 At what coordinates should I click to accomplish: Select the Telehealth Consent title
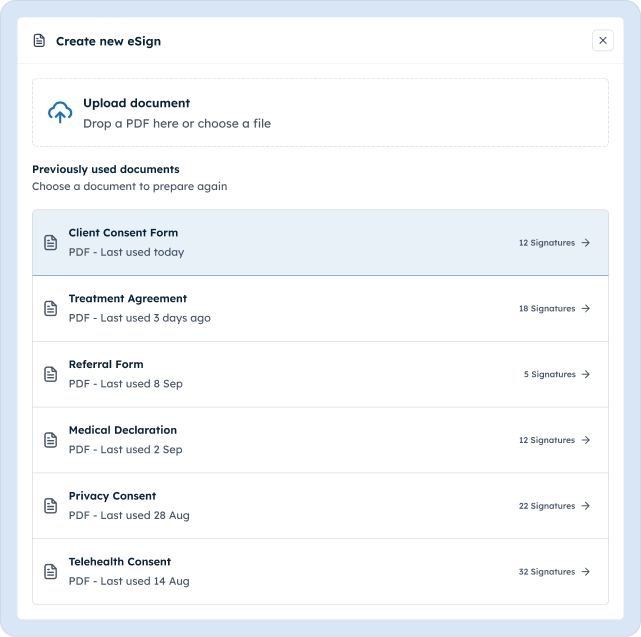[x=120, y=562]
